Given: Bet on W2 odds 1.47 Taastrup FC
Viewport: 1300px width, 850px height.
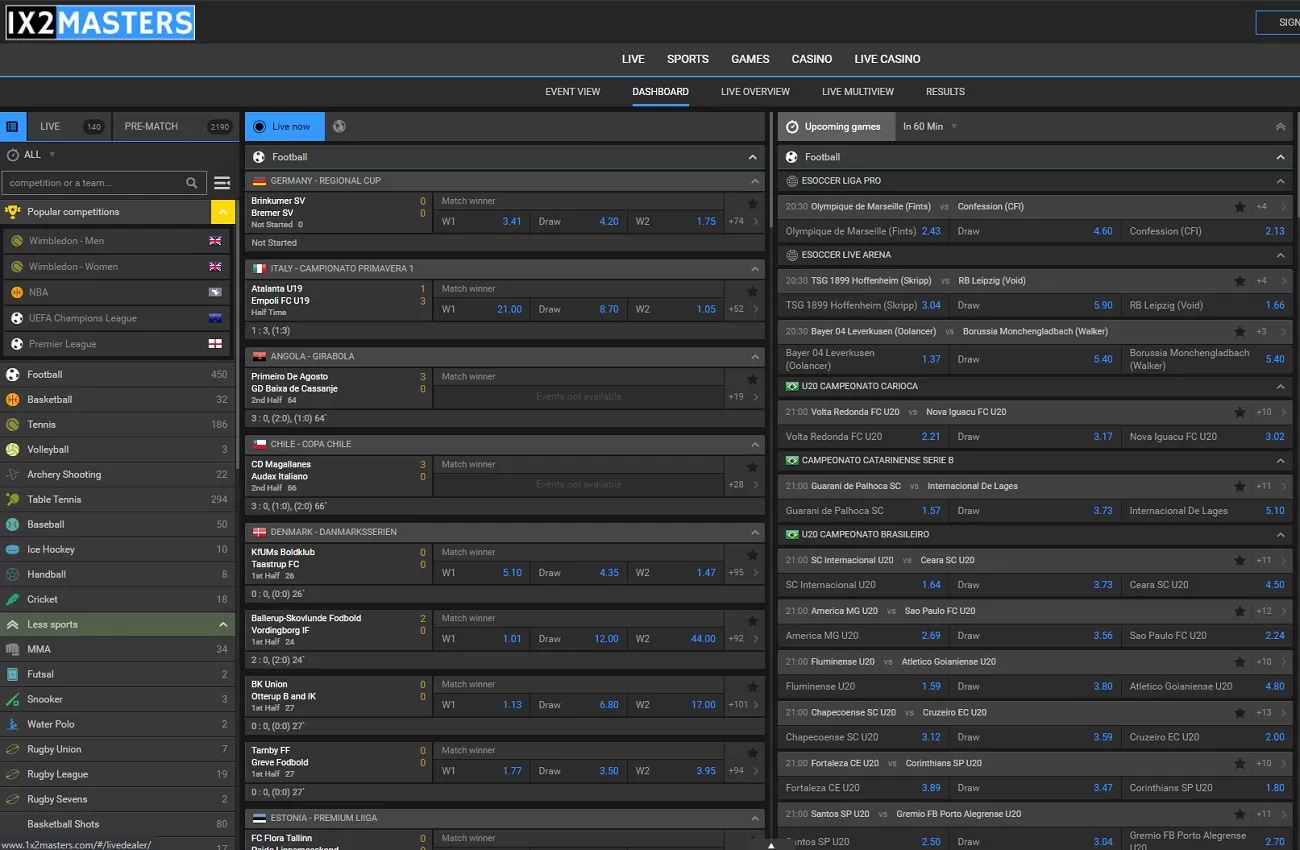Looking at the screenshot, I should [x=677, y=573].
